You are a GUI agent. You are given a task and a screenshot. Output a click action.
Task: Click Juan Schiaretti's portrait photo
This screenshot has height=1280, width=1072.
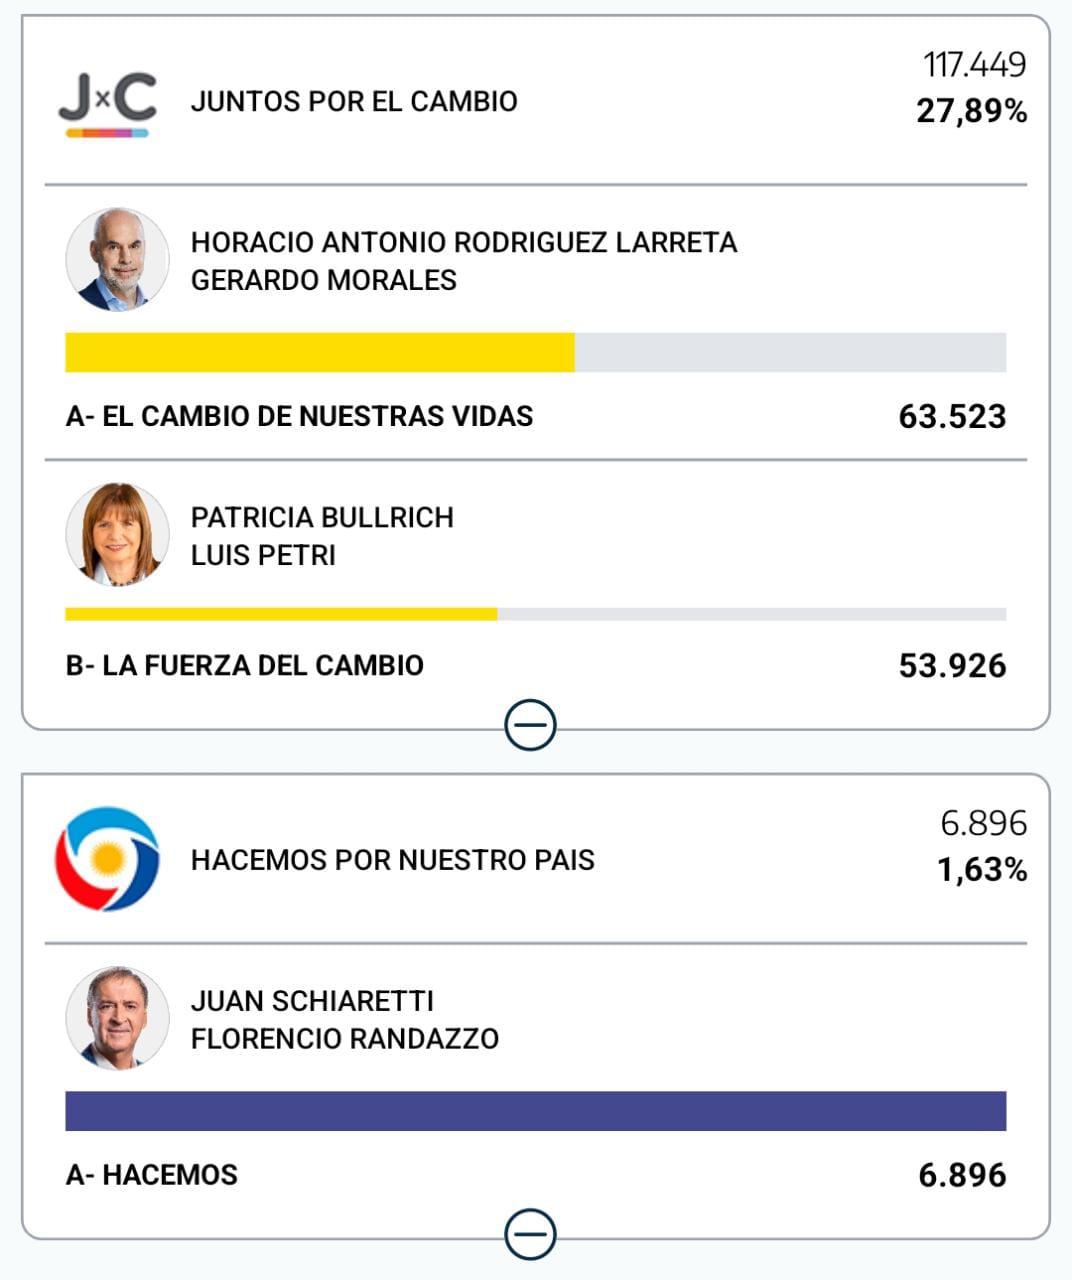[x=117, y=1018]
